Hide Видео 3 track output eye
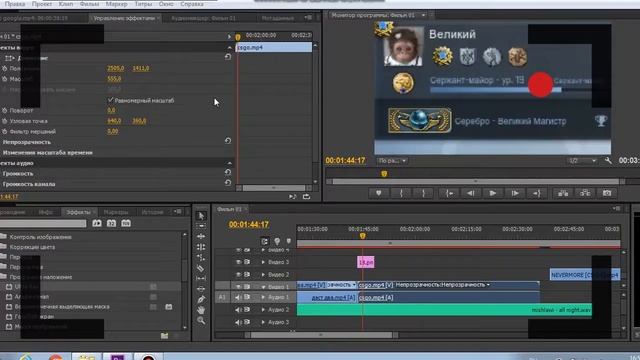 pos(239,262)
